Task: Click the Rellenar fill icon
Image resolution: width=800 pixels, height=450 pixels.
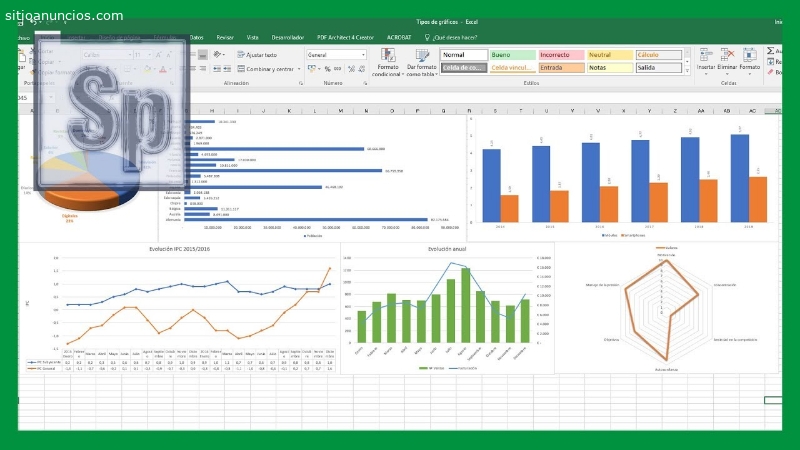Action: [770, 62]
